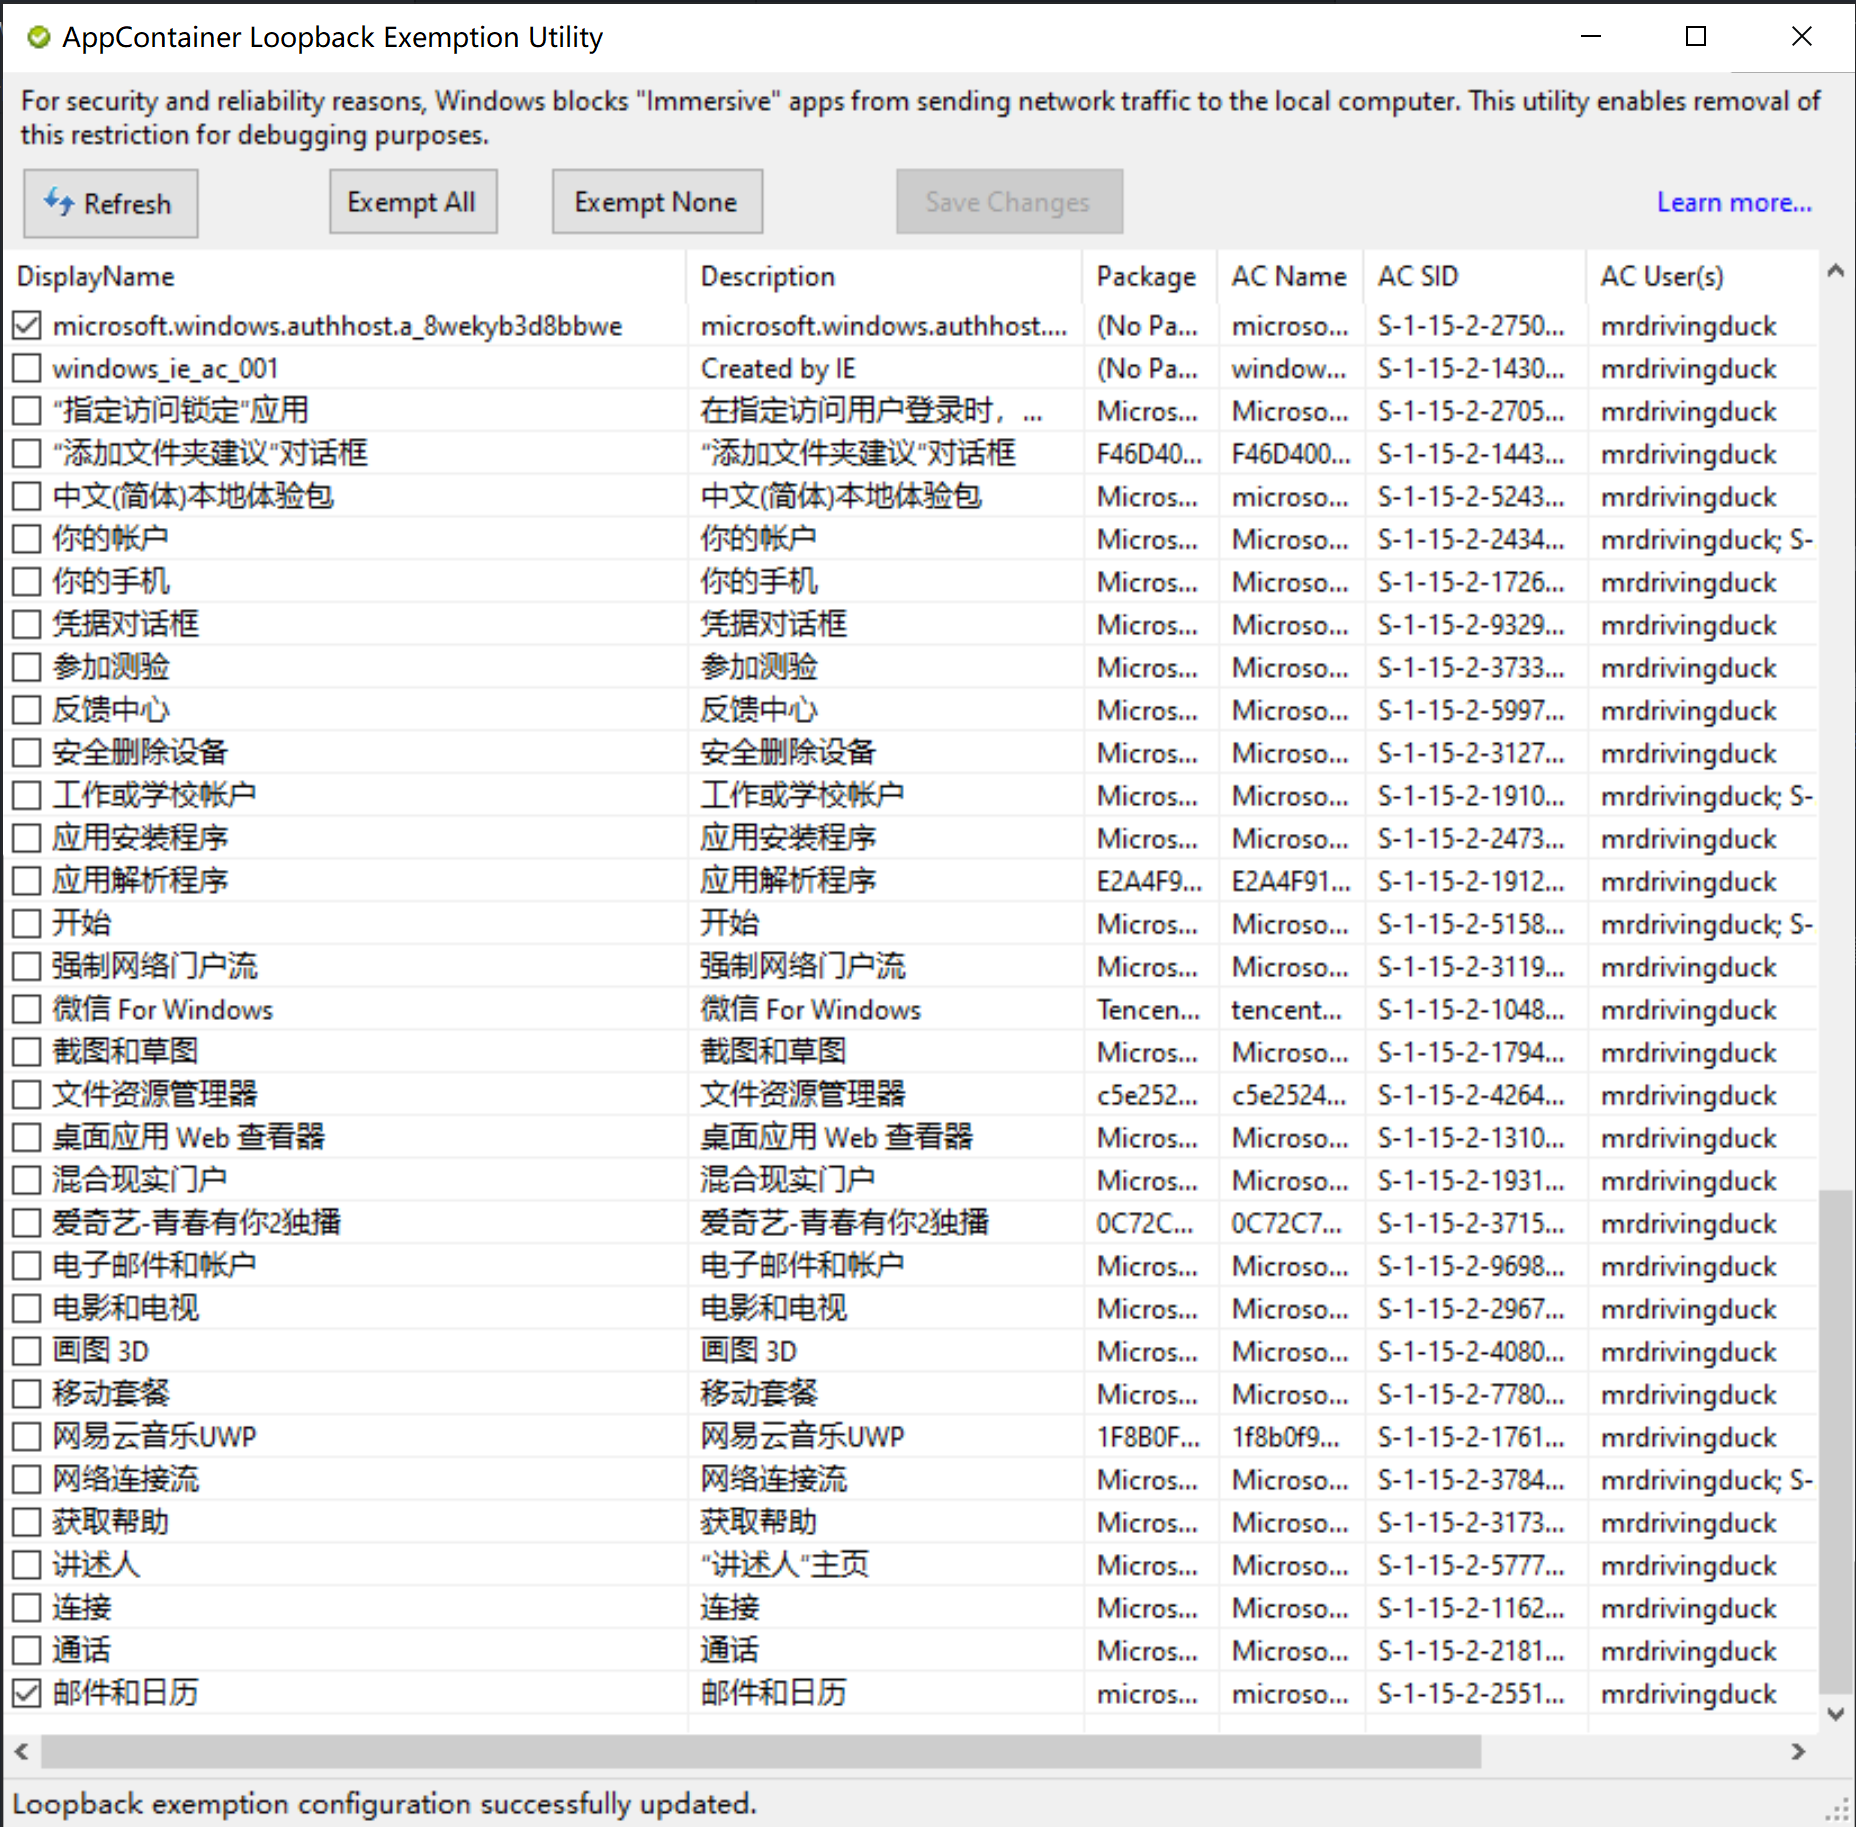
Task: Check the windows_ie_ac_001 checkbox
Action: (x=27, y=369)
